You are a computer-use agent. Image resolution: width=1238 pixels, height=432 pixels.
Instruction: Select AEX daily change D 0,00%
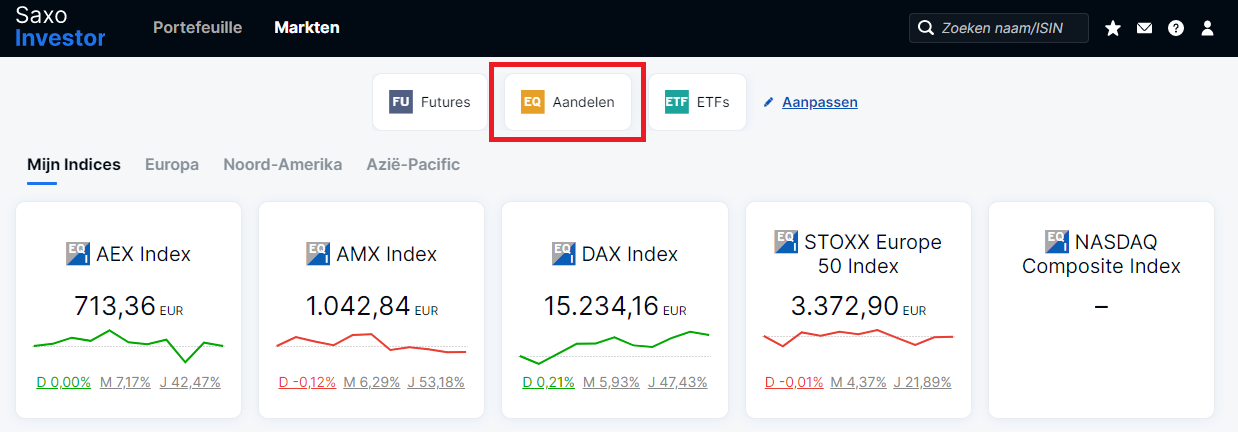(64, 382)
